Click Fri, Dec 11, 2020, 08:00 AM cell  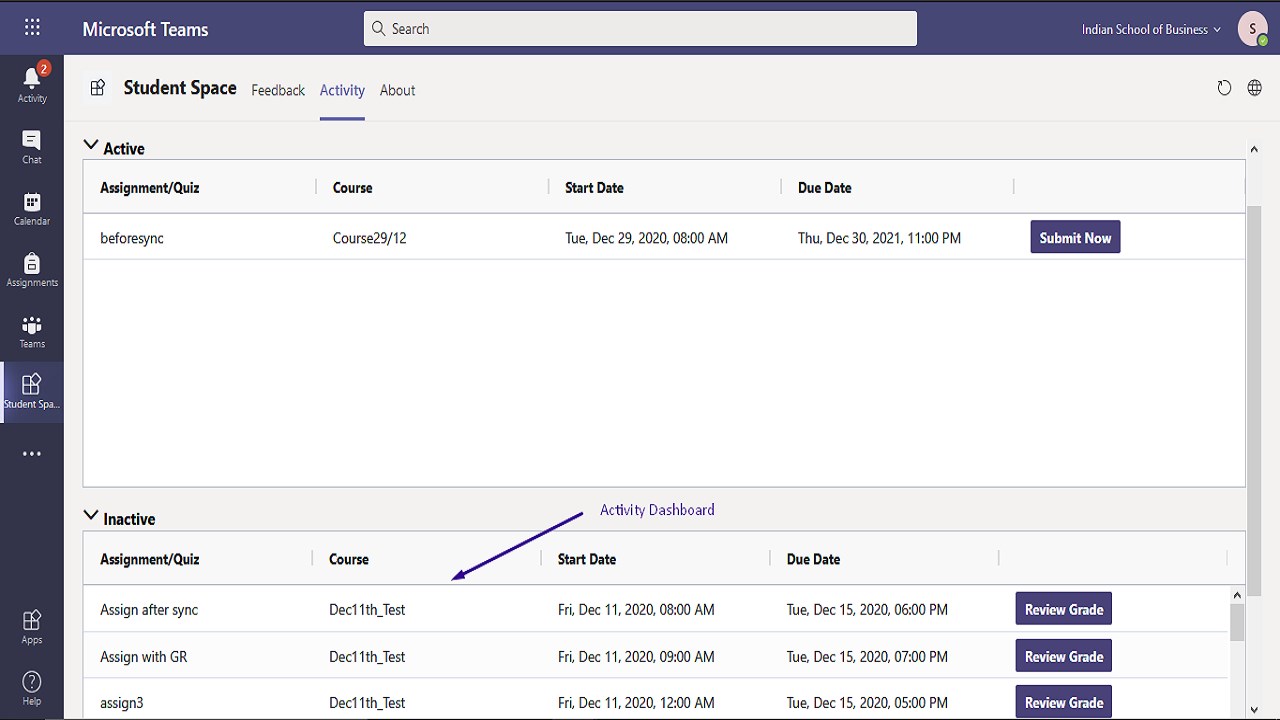coord(636,610)
